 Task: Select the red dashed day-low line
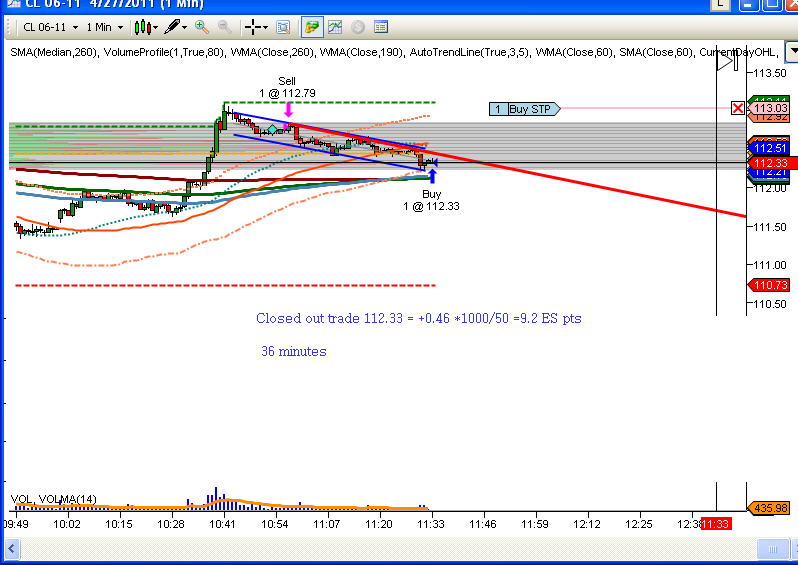coord(225,285)
